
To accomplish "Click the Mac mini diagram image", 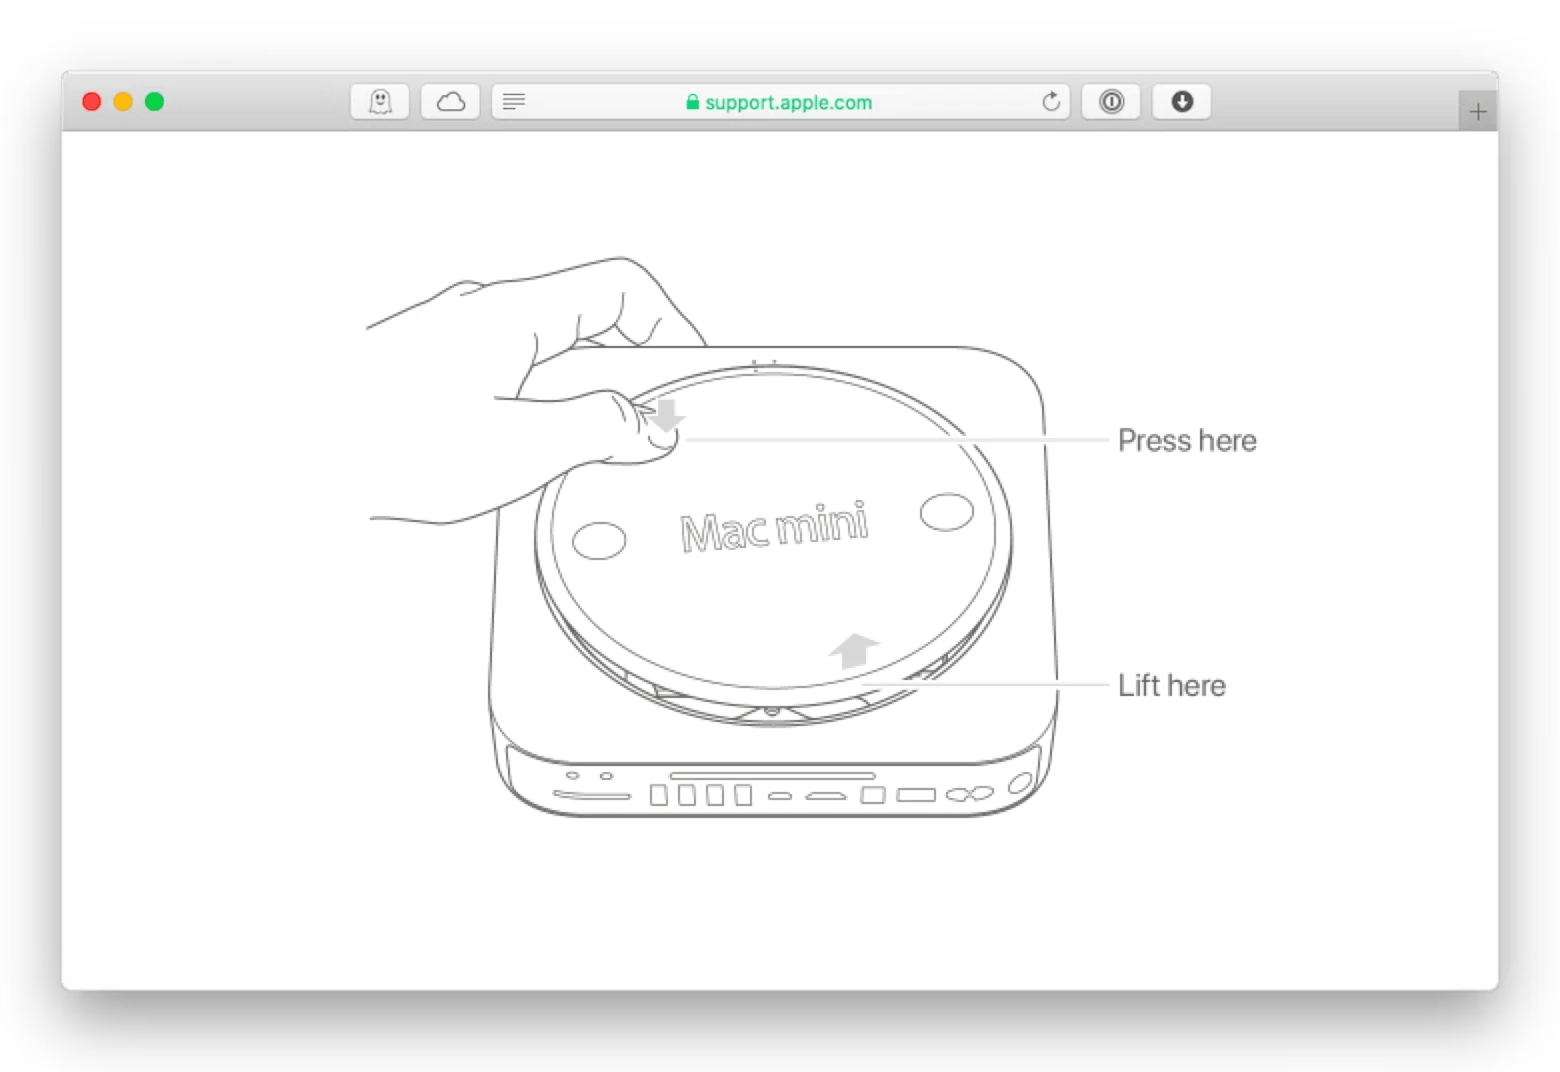I will (x=811, y=537).
